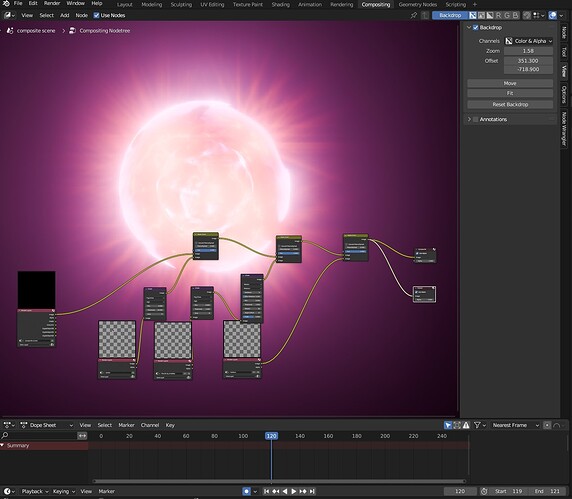Viewport: 572px width, 499px height.
Task: Select the Color channel display icon
Action: [x=481, y=15]
